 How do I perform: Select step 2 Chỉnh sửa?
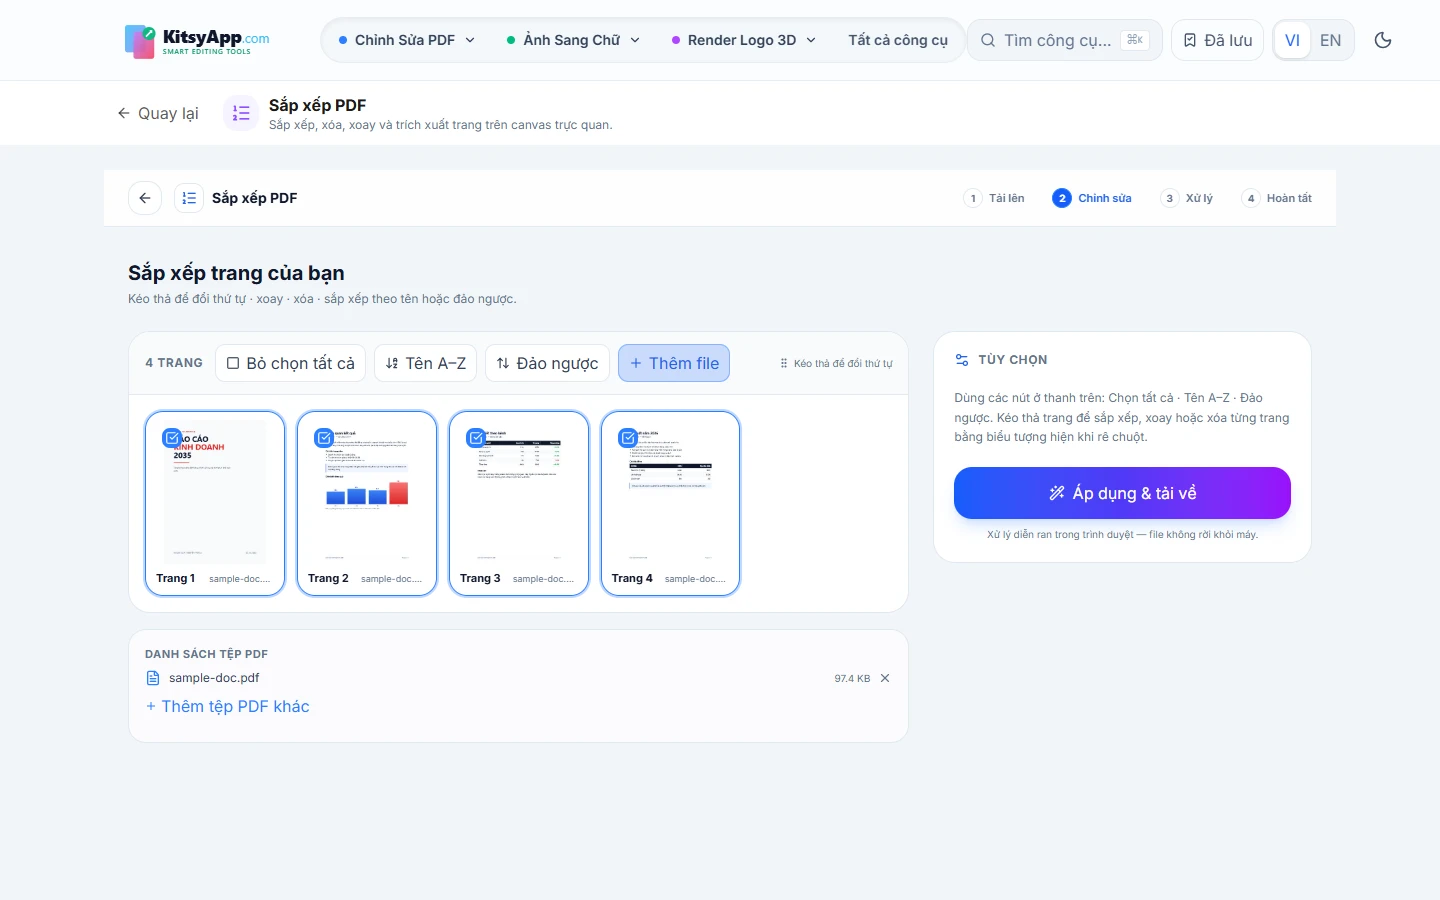(x=1092, y=198)
